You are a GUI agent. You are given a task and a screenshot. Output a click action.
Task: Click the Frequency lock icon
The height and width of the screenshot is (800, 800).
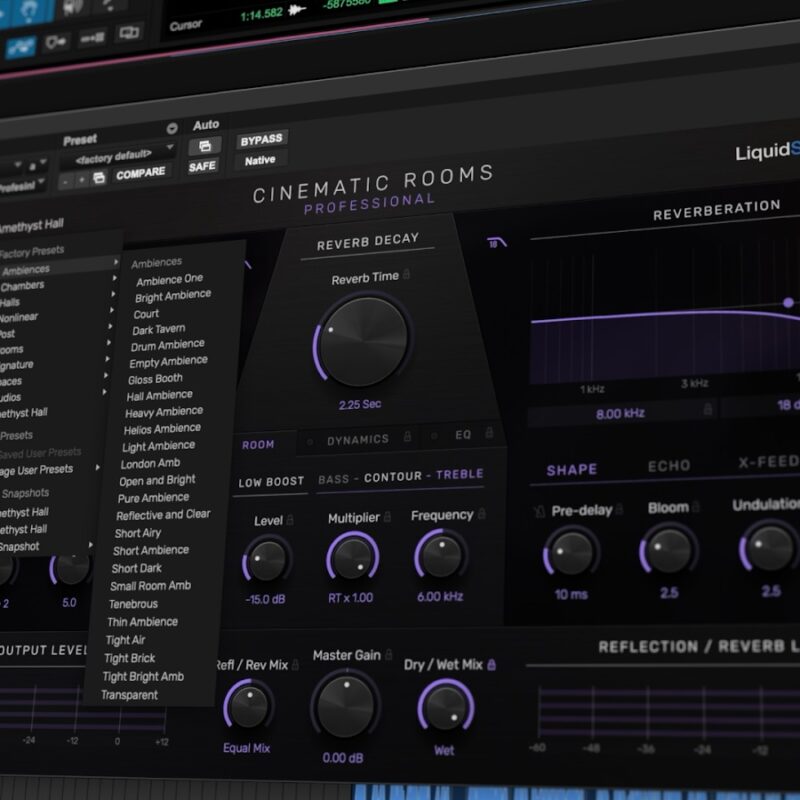[481, 513]
